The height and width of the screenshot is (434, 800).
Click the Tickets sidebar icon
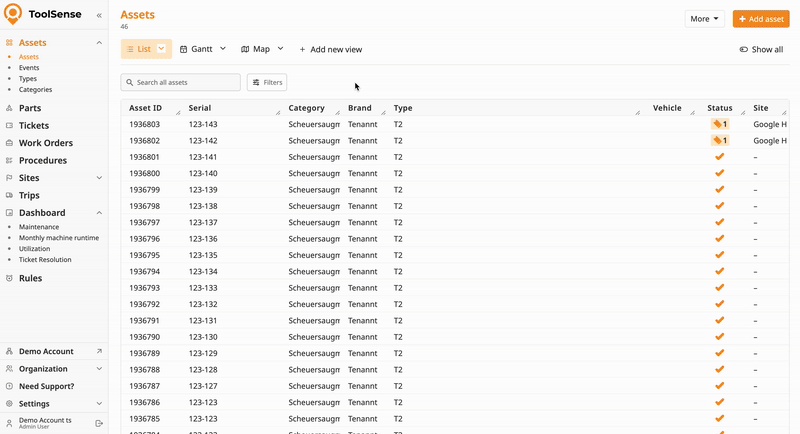[9, 125]
